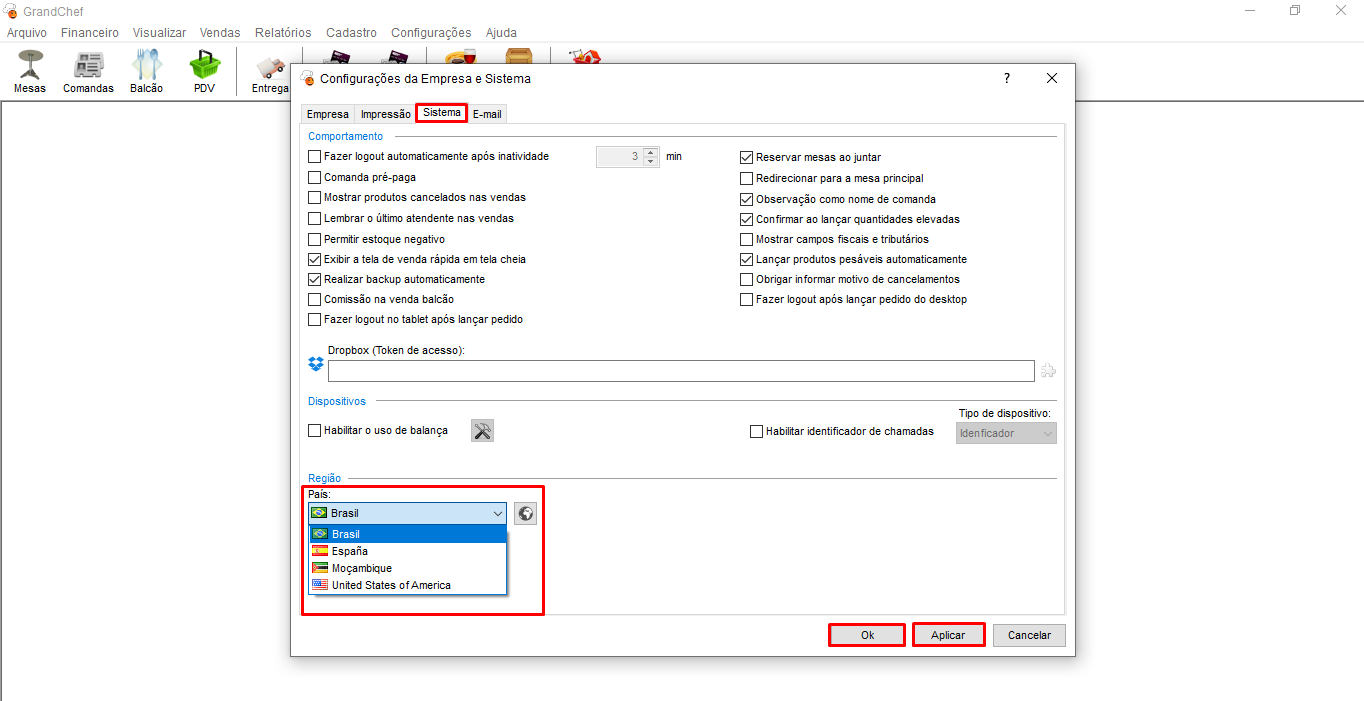
Task: Enable Comanda pré-paga checkbox
Action: [x=315, y=177]
